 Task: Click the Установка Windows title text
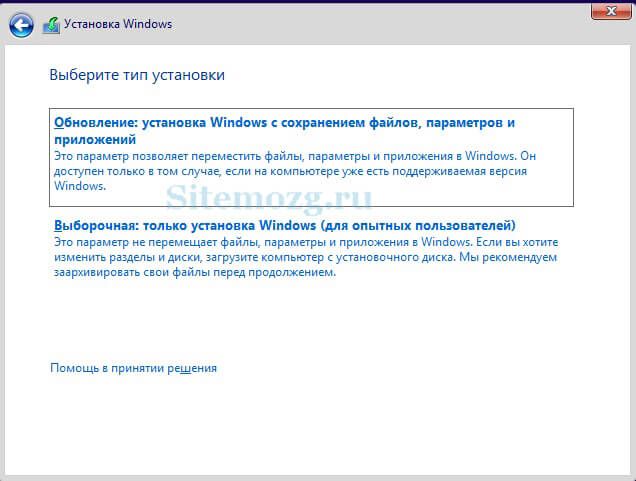click(x=118, y=24)
